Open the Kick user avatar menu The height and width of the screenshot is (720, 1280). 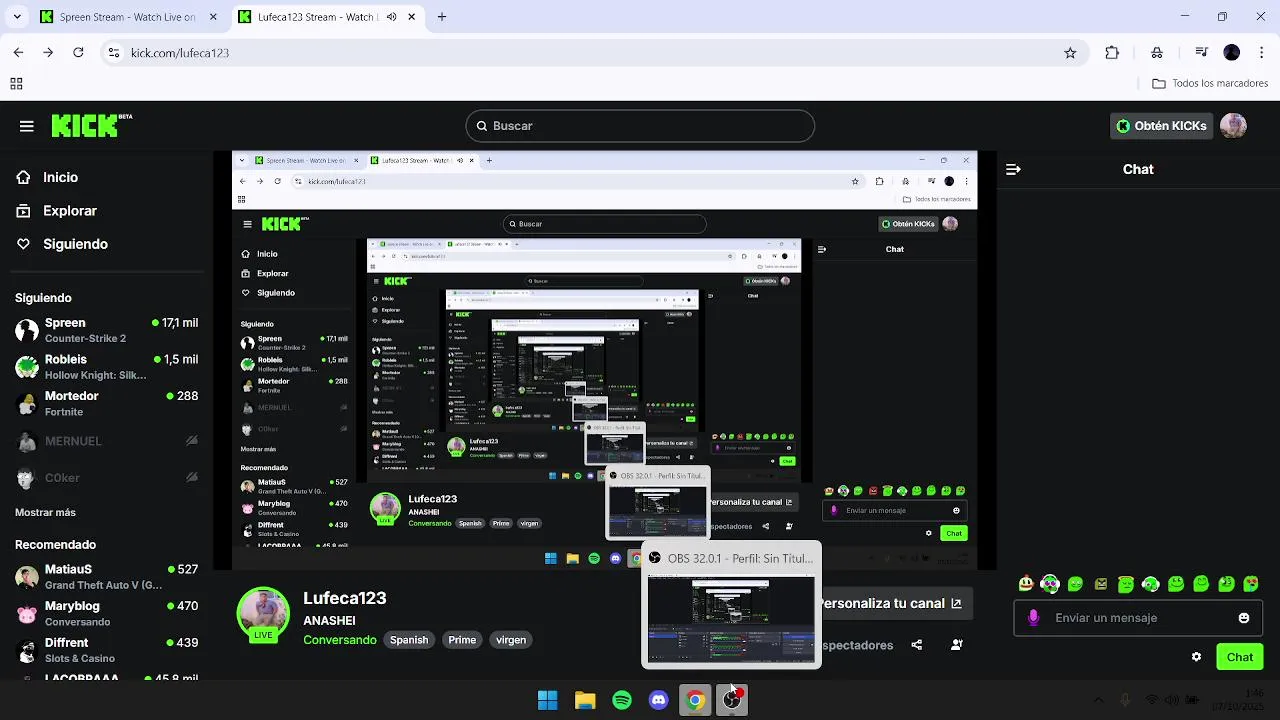pyautogui.click(x=1233, y=126)
